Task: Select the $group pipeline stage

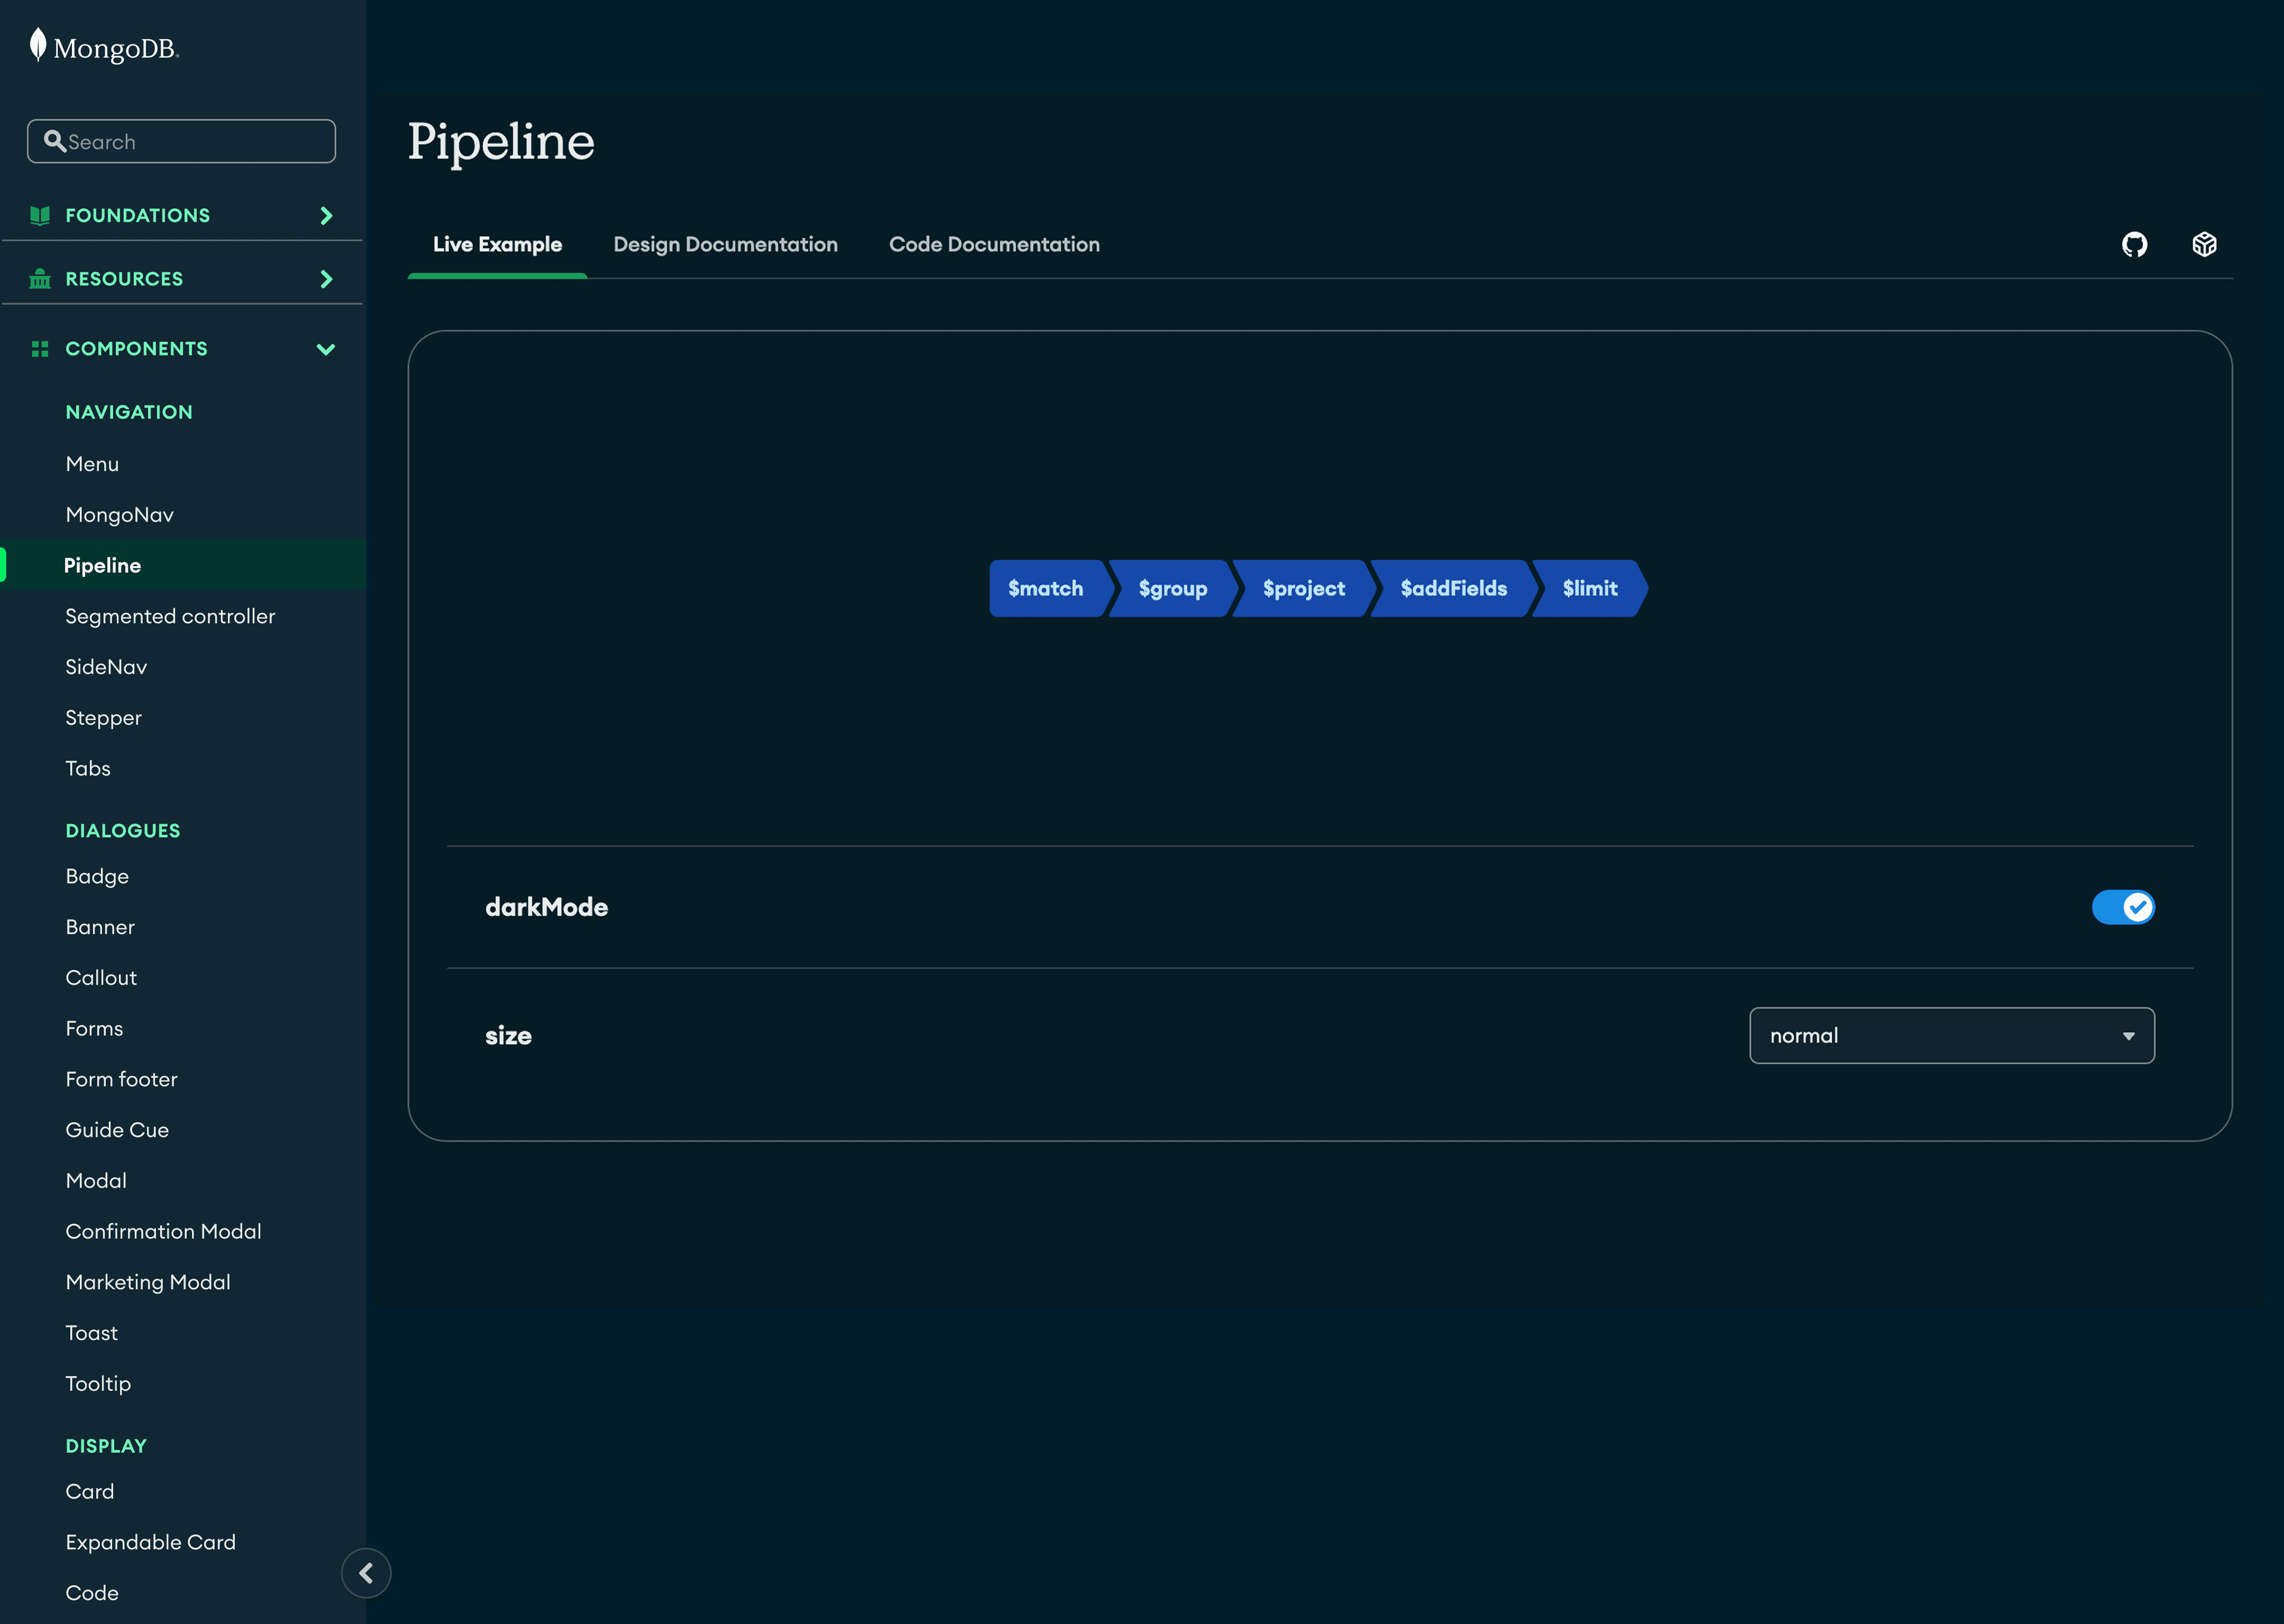Action: [x=1172, y=588]
